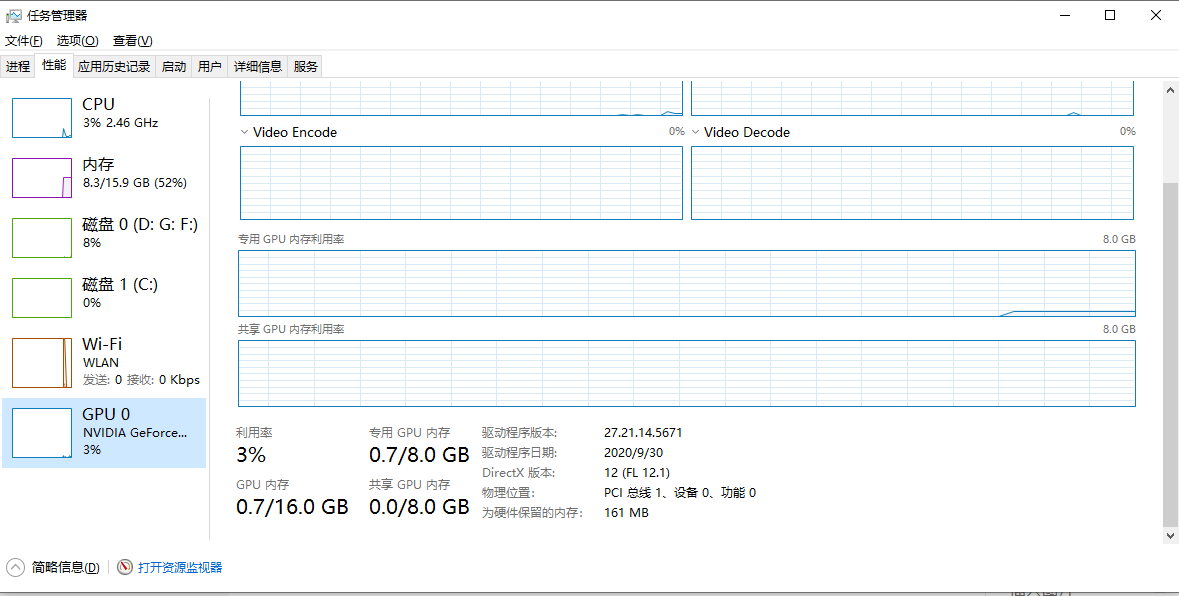
Task: Switch to the 进程 tab
Action: tap(18, 66)
